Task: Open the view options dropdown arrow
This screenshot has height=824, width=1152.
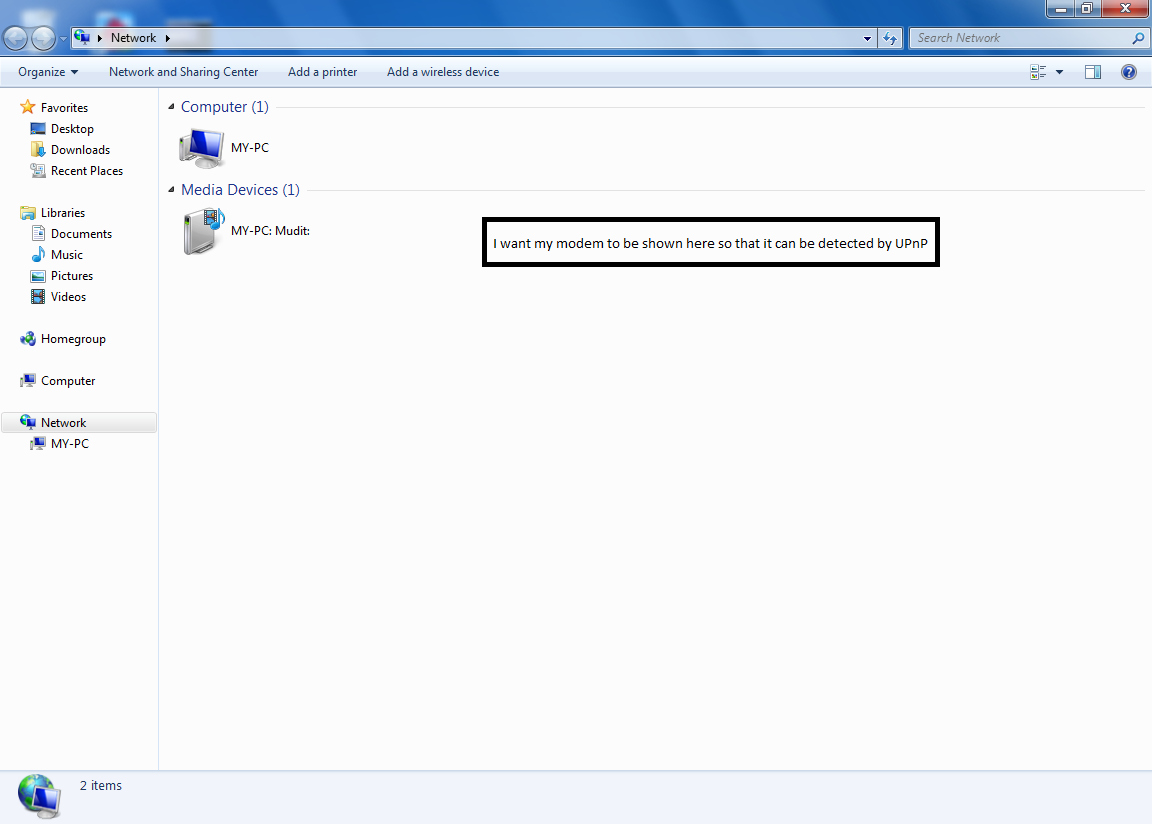Action: [x=1059, y=72]
